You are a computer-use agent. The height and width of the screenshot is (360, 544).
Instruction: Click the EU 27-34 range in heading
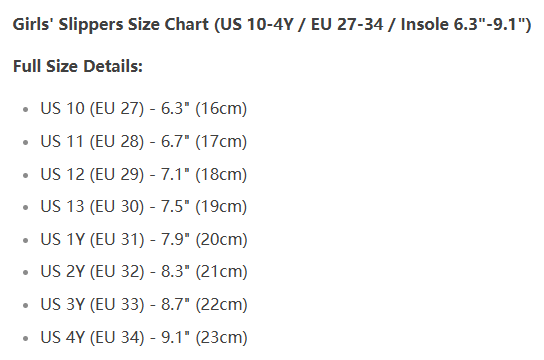(x=347, y=25)
